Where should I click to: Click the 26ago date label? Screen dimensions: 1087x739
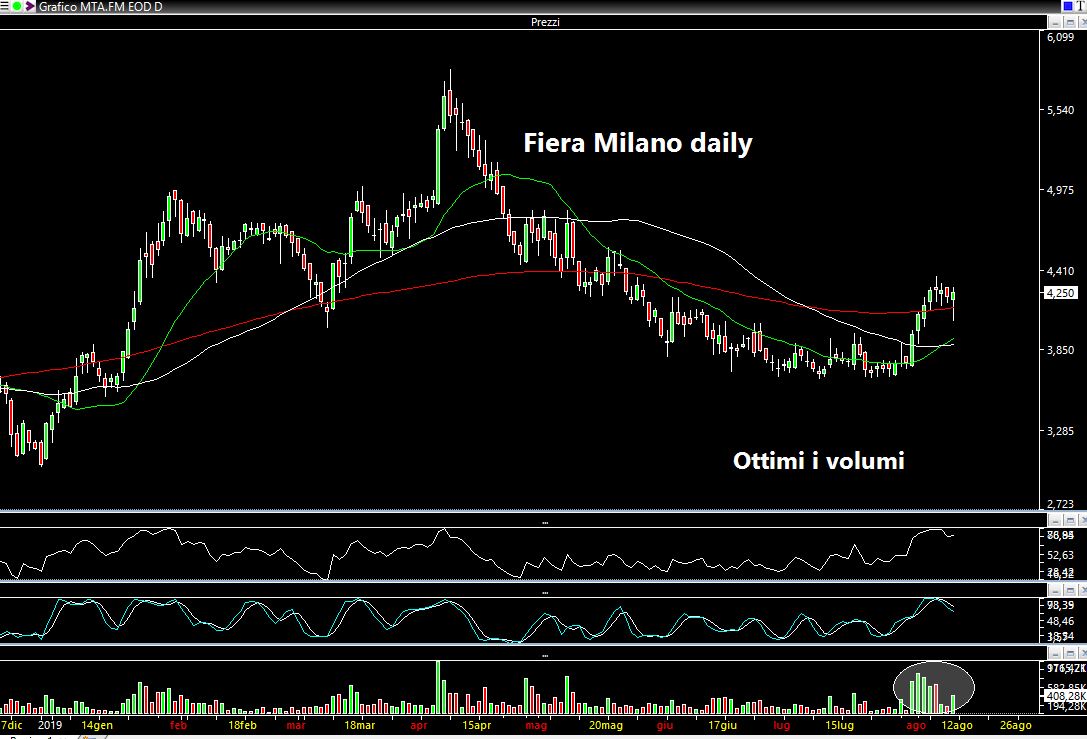pyautogui.click(x=1015, y=725)
